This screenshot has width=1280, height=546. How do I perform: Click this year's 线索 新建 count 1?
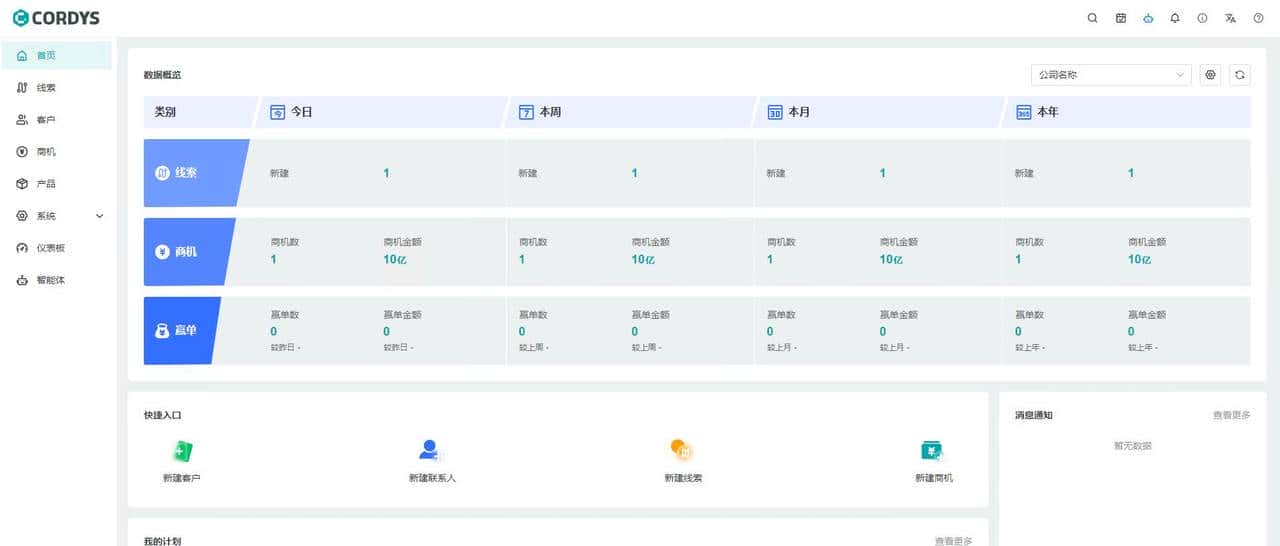[x=1131, y=173]
